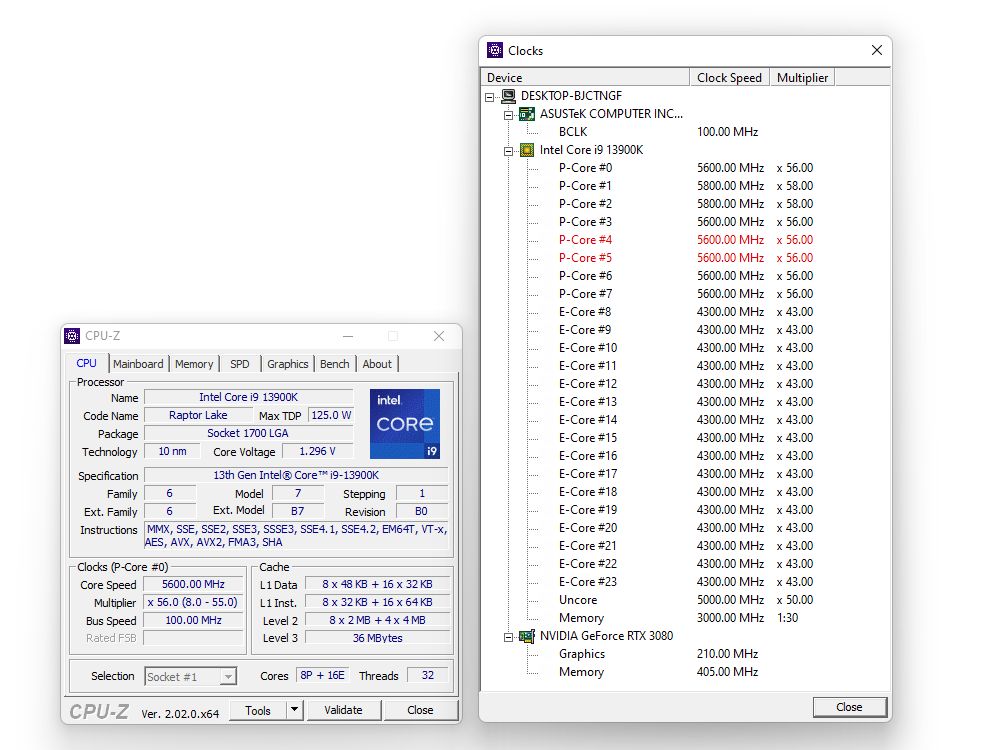
Task: Click the Package value Socket 1700 LGA
Action: point(249,433)
